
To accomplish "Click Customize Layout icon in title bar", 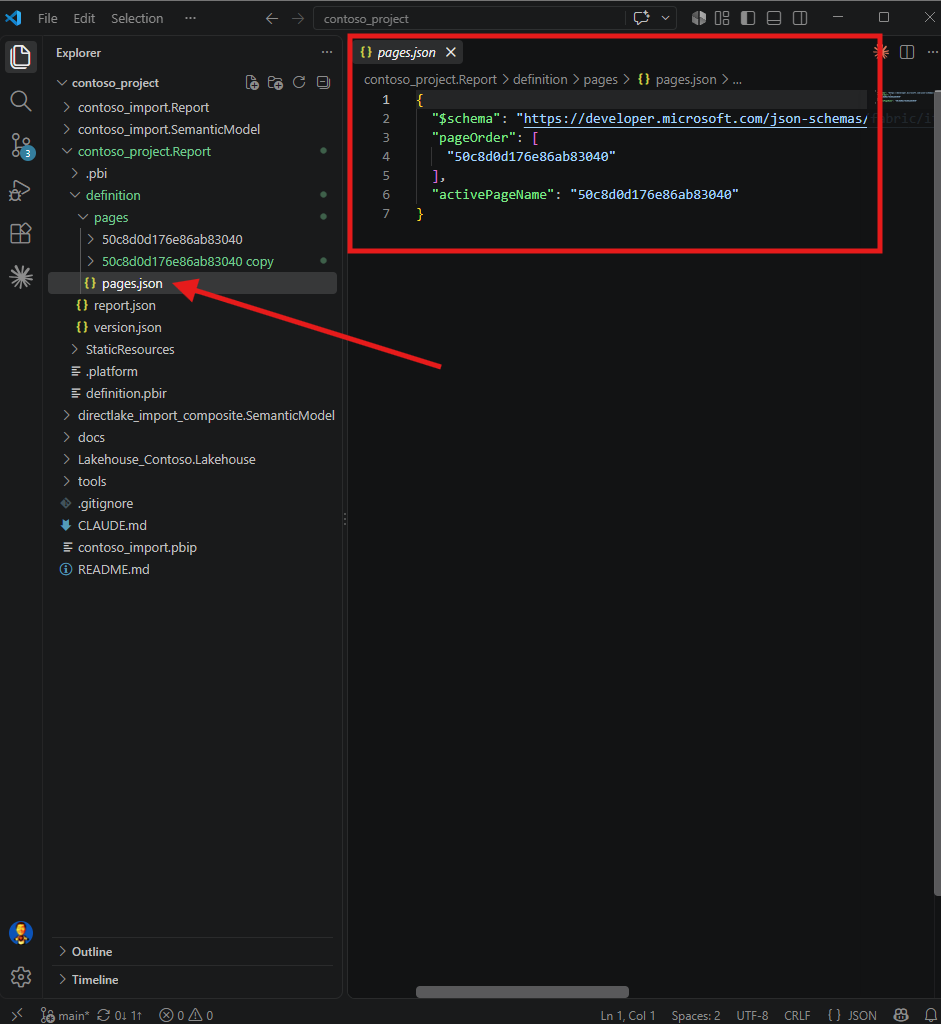I will point(722,18).
